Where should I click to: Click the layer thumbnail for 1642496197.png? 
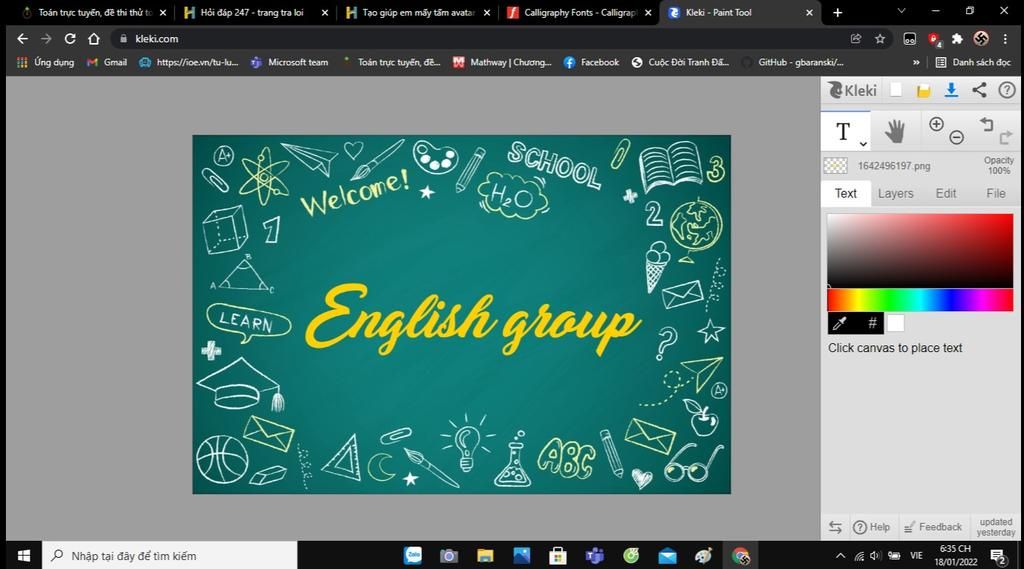point(835,166)
